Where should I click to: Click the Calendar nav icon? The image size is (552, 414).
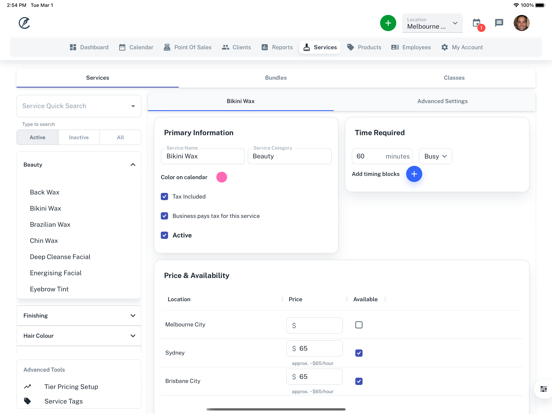[122, 47]
